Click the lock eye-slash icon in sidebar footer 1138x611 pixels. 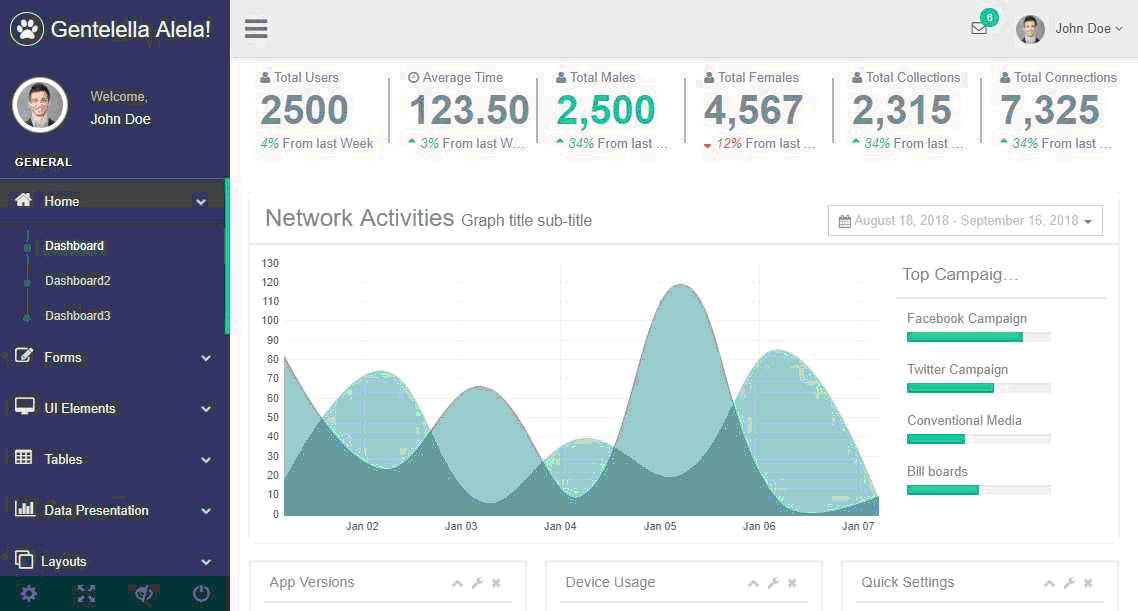144,594
